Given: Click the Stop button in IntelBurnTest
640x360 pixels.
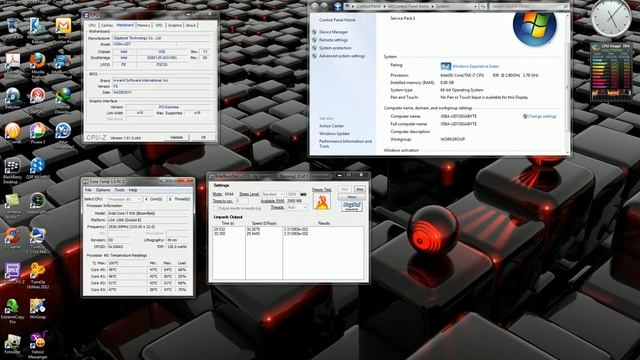Looking at the screenshot, I should pos(360,189).
